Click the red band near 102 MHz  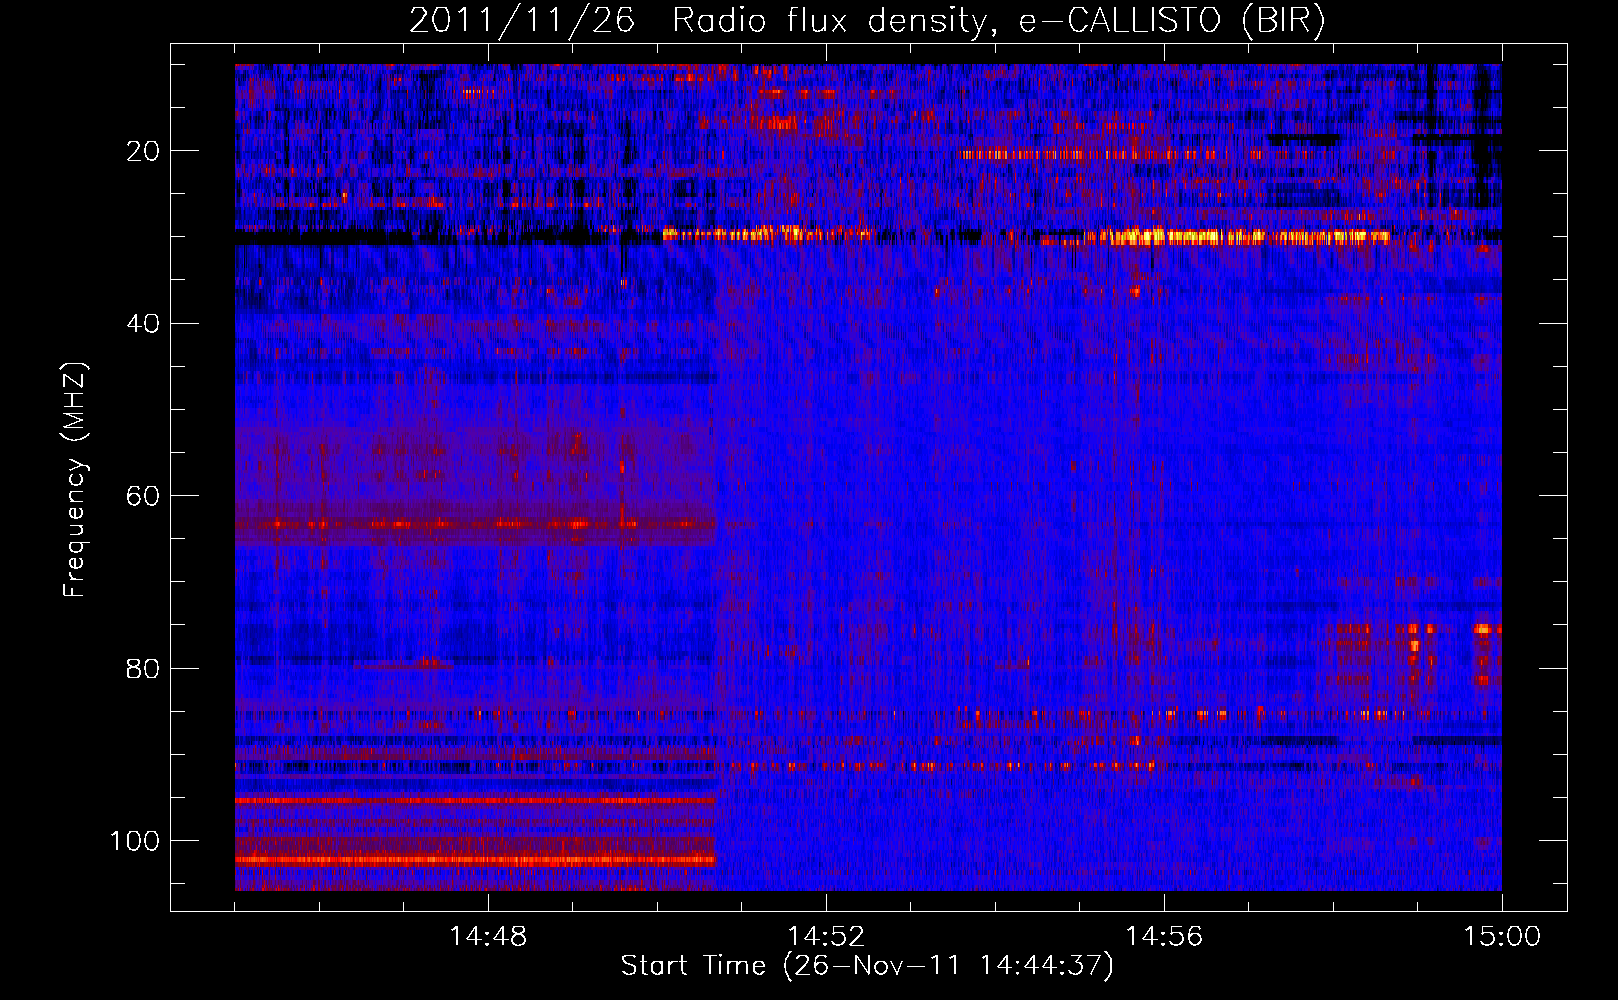475,859
